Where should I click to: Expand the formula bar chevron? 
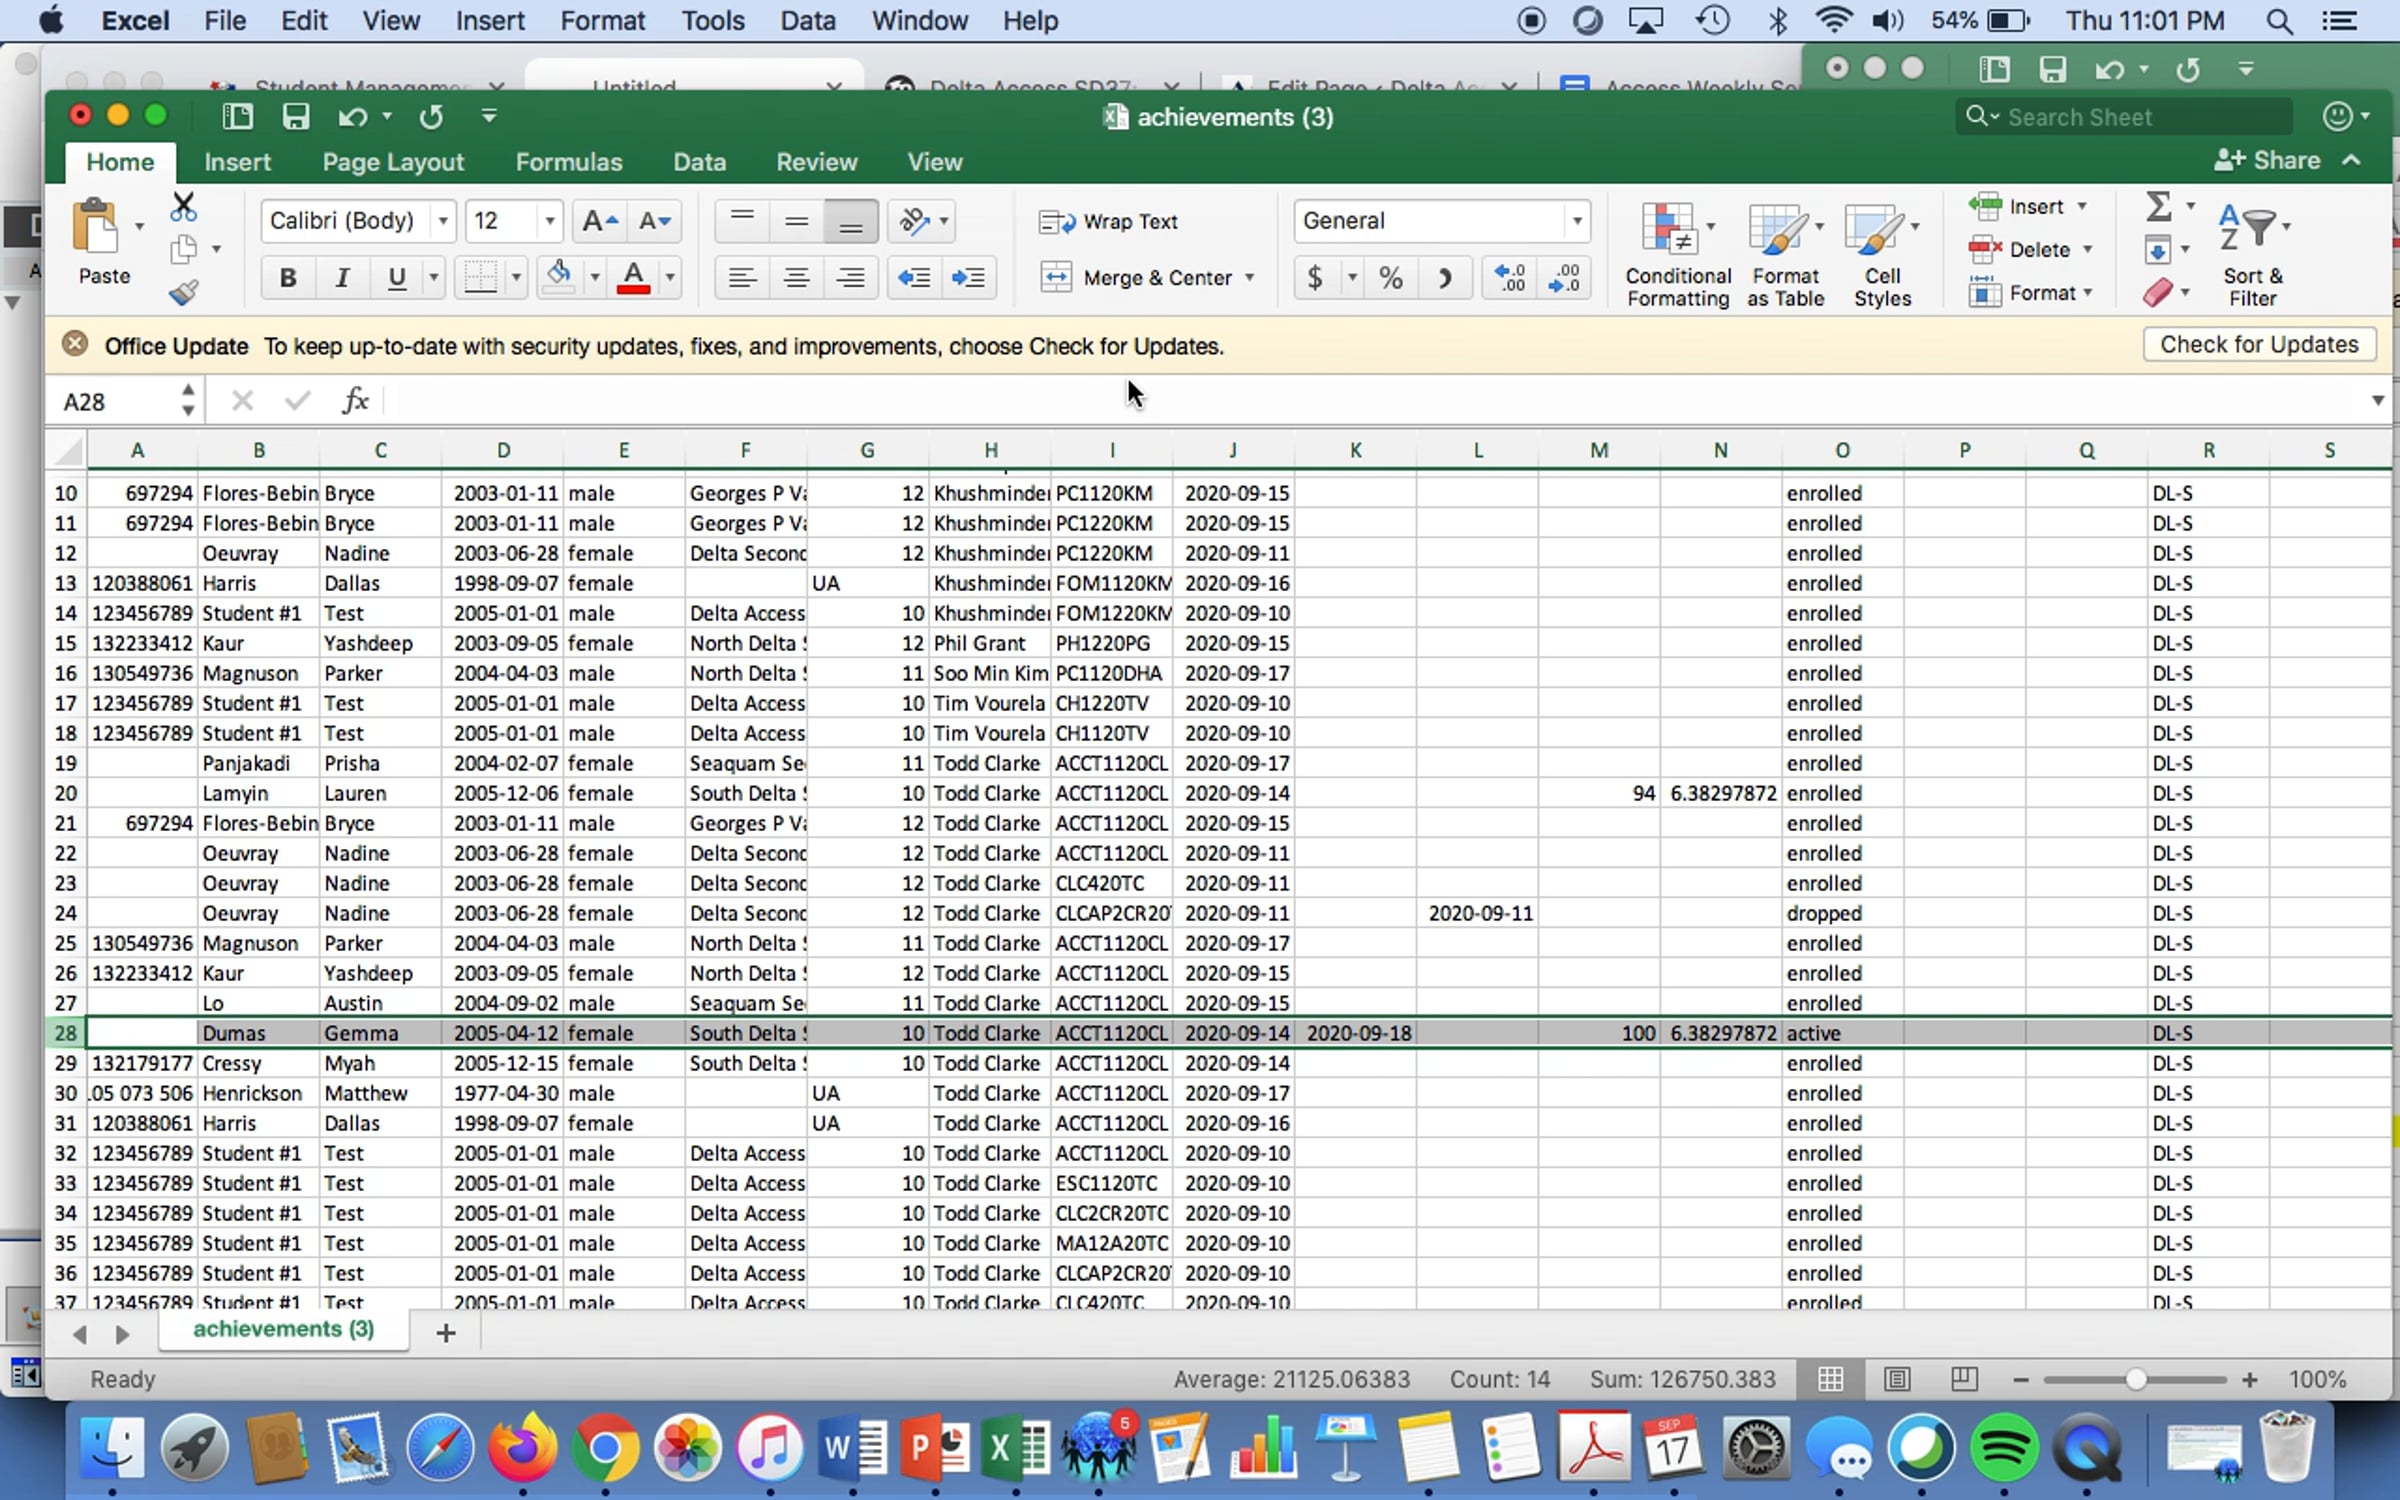pos(2377,401)
